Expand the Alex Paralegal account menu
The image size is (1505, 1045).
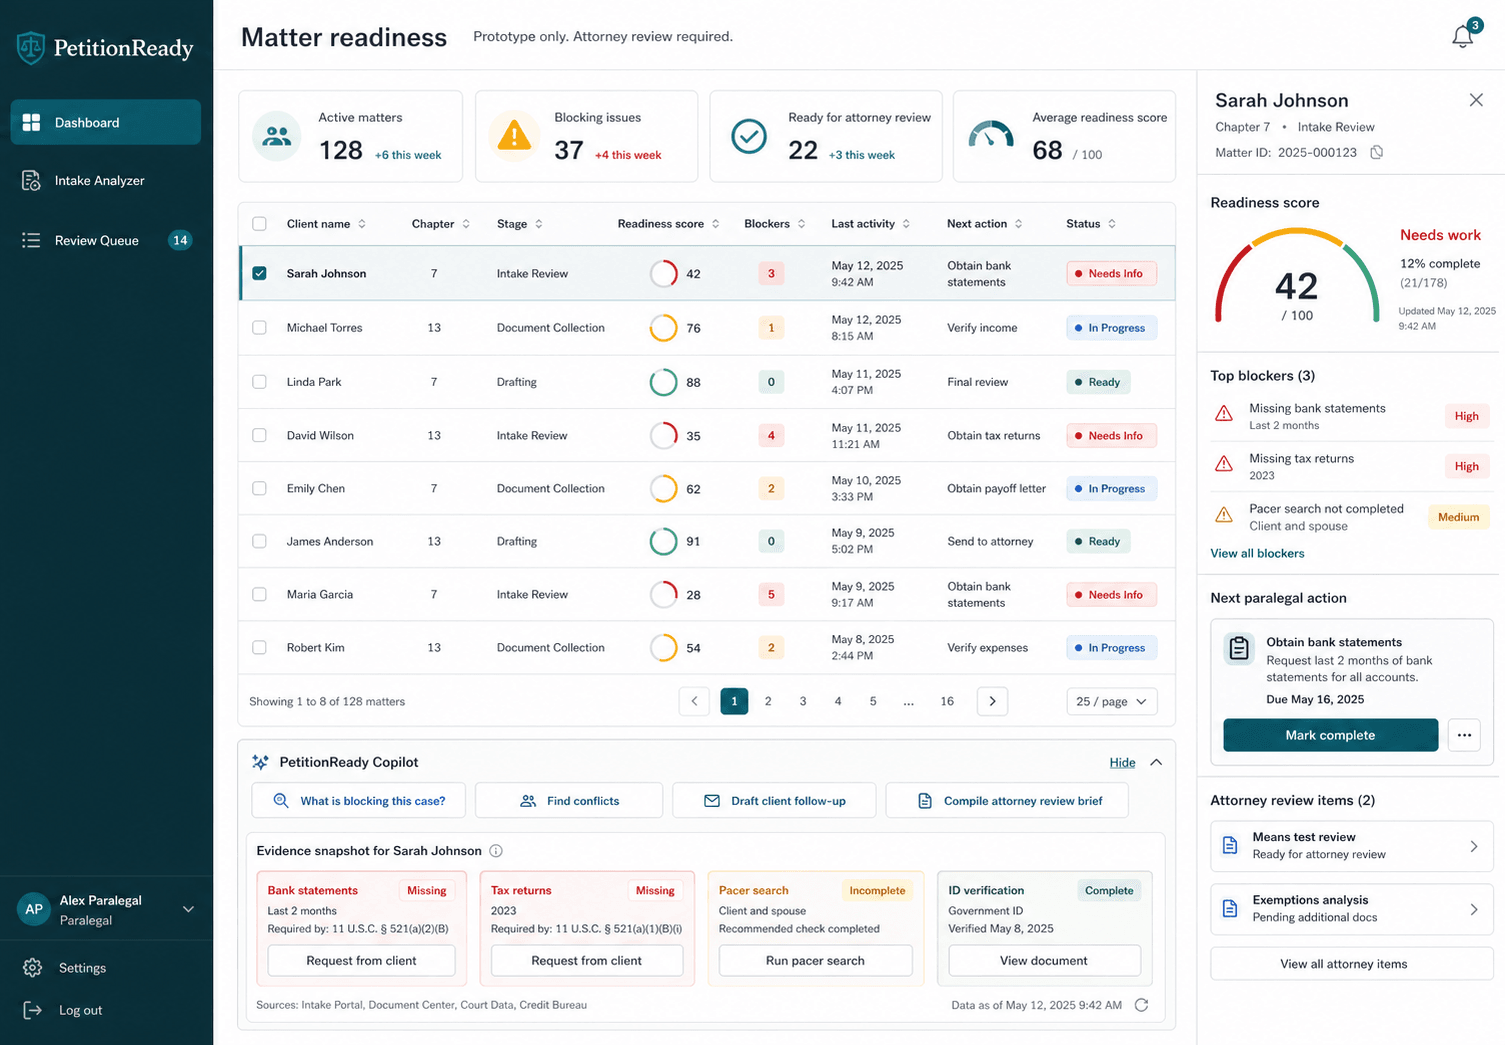pyautogui.click(x=188, y=909)
